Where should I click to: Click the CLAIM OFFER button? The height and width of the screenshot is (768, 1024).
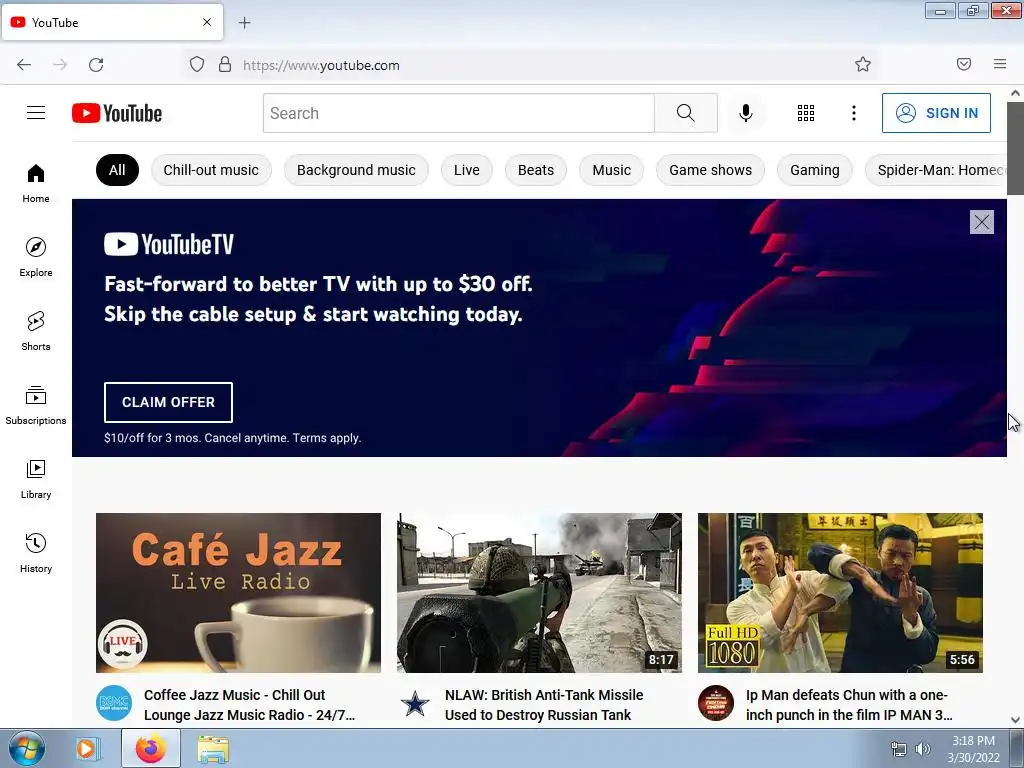coord(168,402)
